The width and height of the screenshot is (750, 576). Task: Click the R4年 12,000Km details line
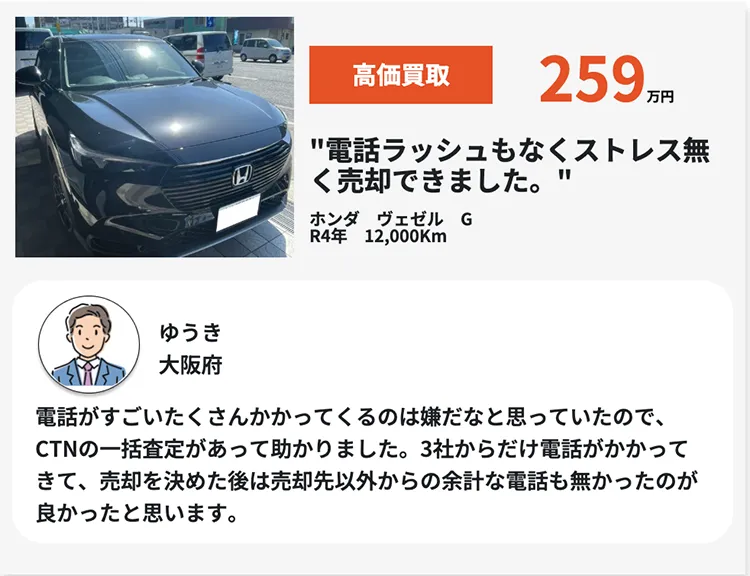pos(378,236)
